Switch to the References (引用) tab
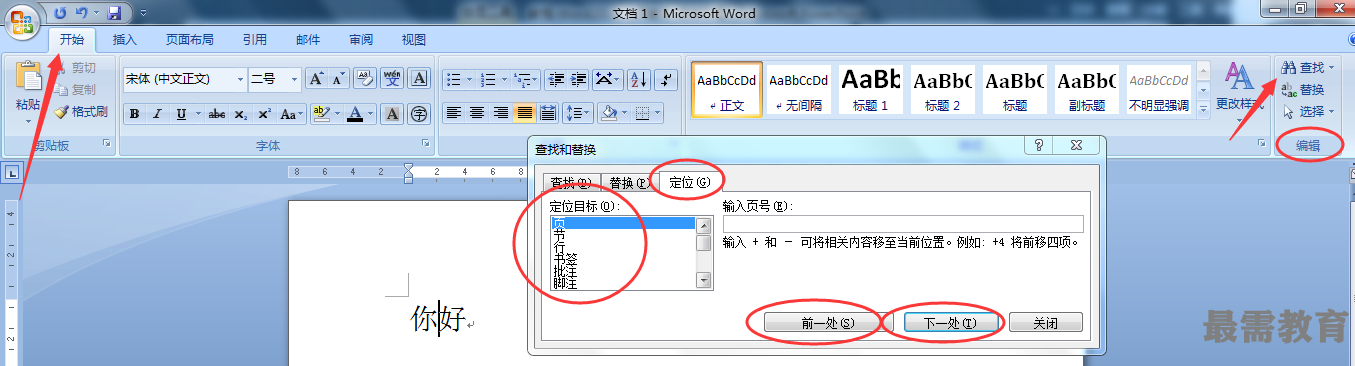This screenshot has height=366, width=1355. [254, 40]
